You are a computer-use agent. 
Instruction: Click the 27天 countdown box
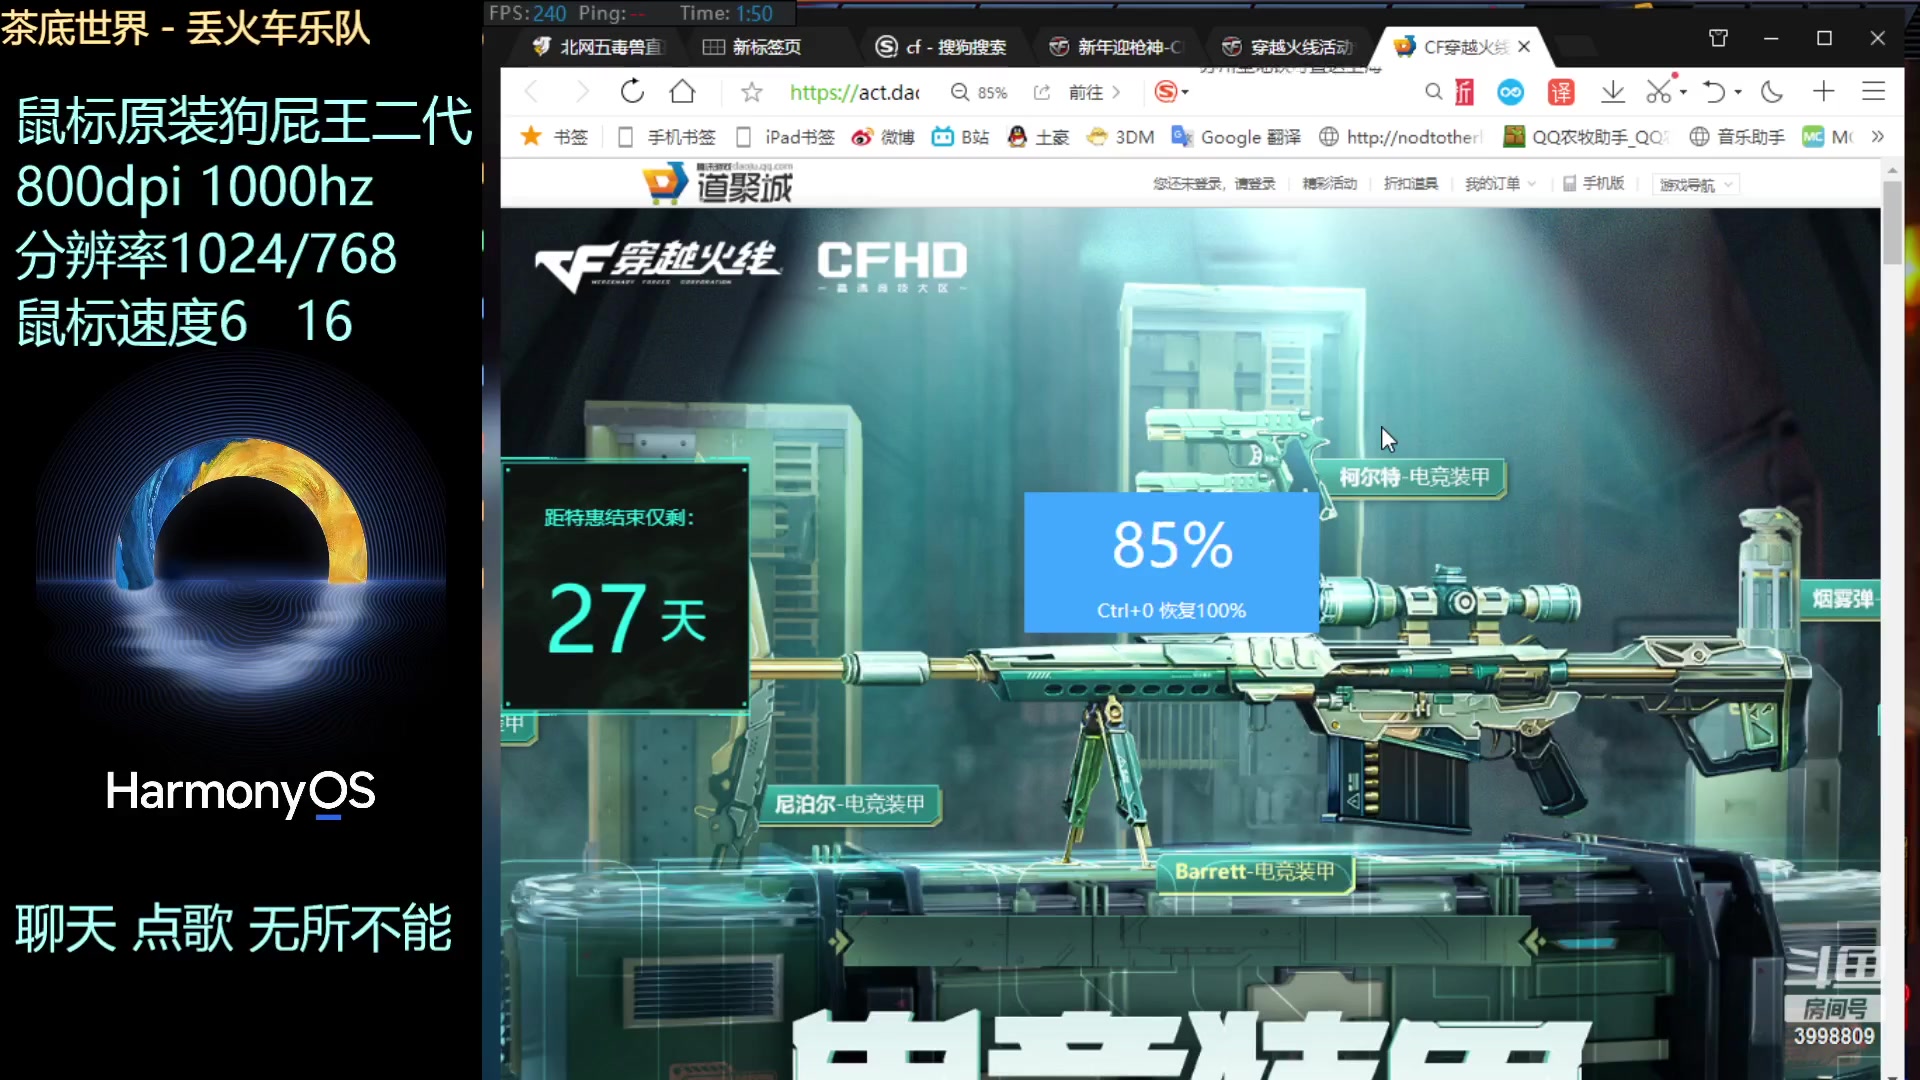click(626, 588)
